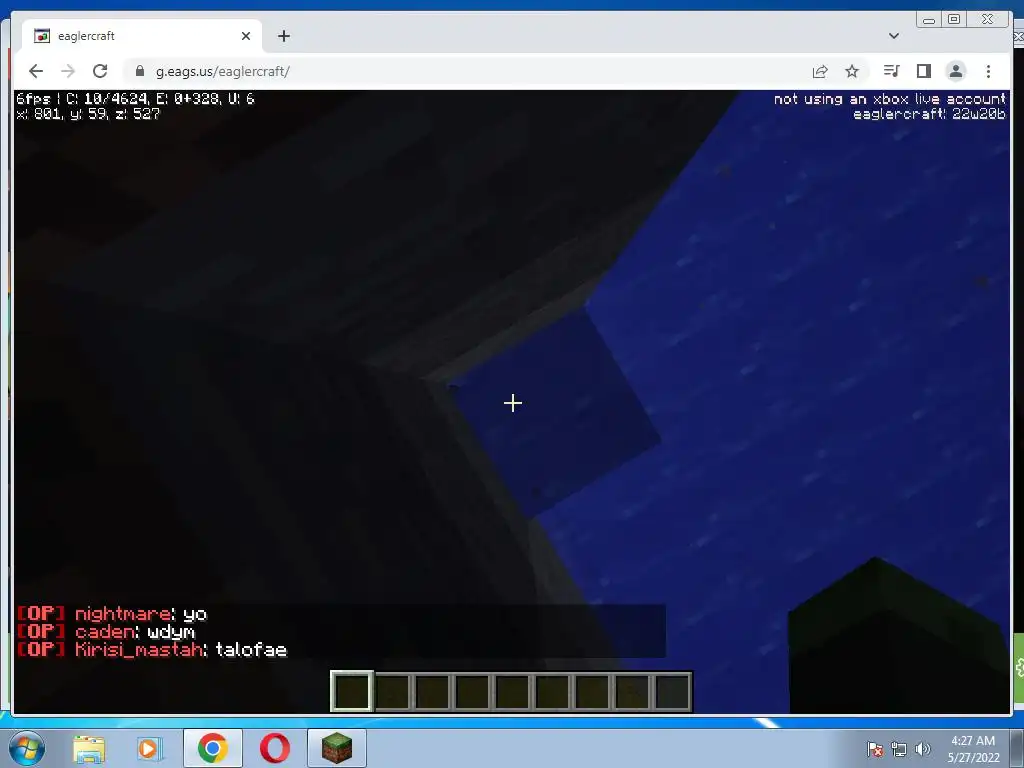Click the Show desktop strip
Image resolution: width=1024 pixels, height=768 pixels.
[x=1017, y=748]
